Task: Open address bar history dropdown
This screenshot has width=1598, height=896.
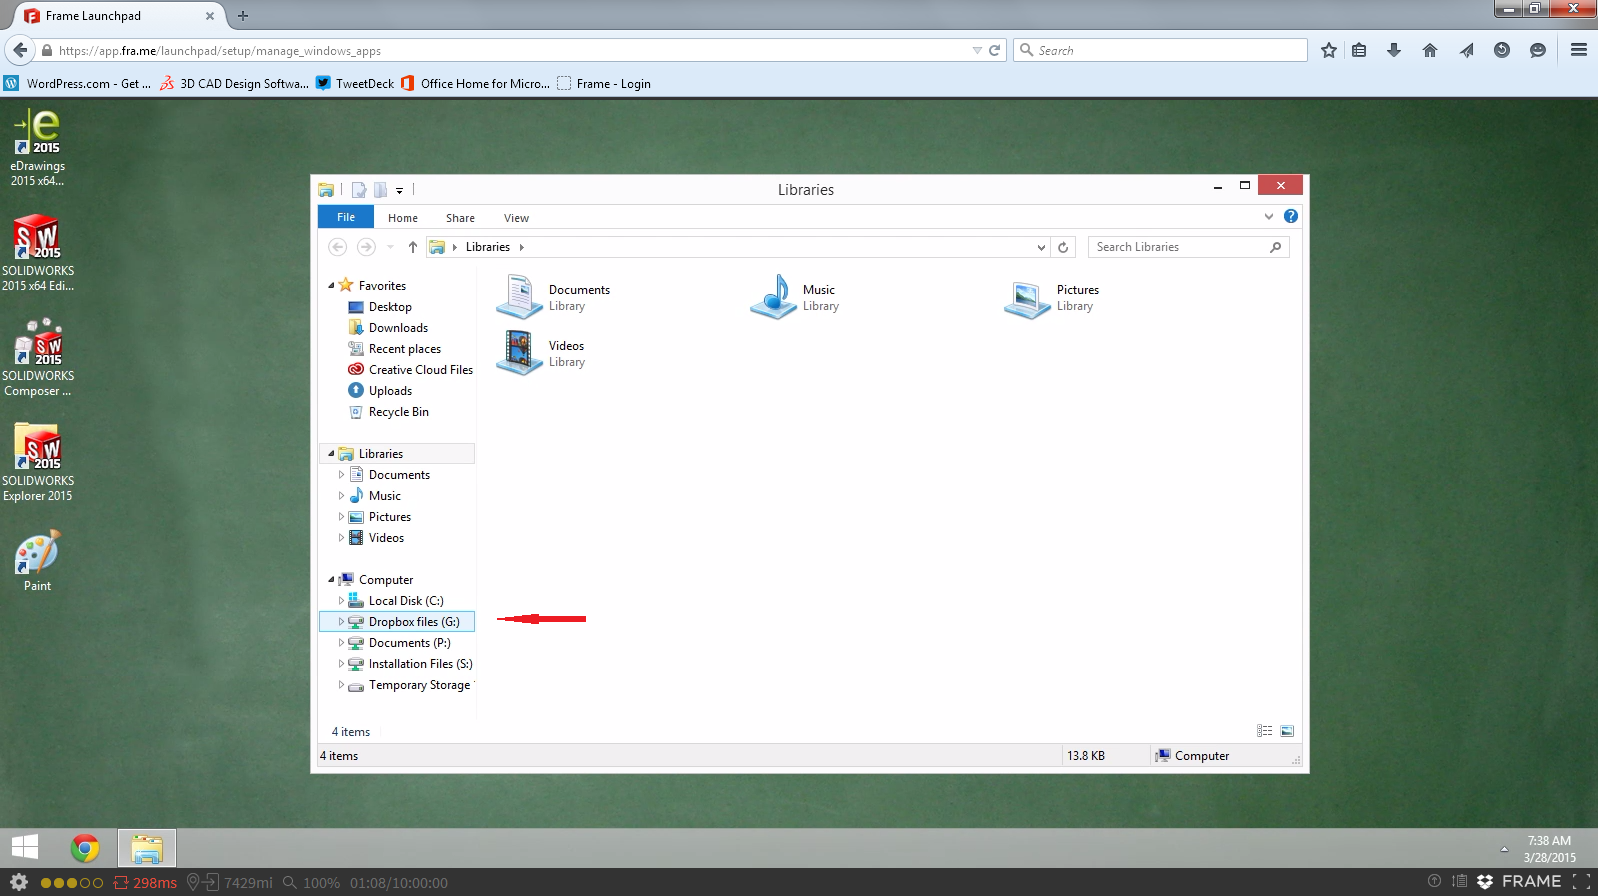Action: [1041, 247]
